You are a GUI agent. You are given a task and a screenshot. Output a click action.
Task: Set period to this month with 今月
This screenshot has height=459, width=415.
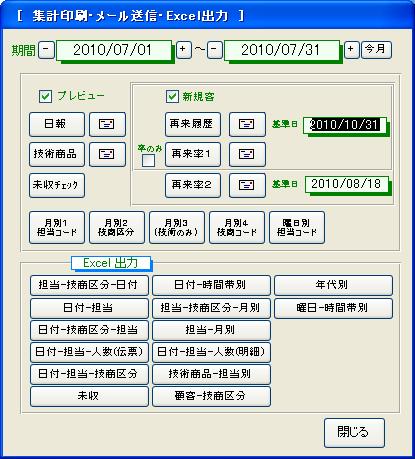tap(376, 50)
